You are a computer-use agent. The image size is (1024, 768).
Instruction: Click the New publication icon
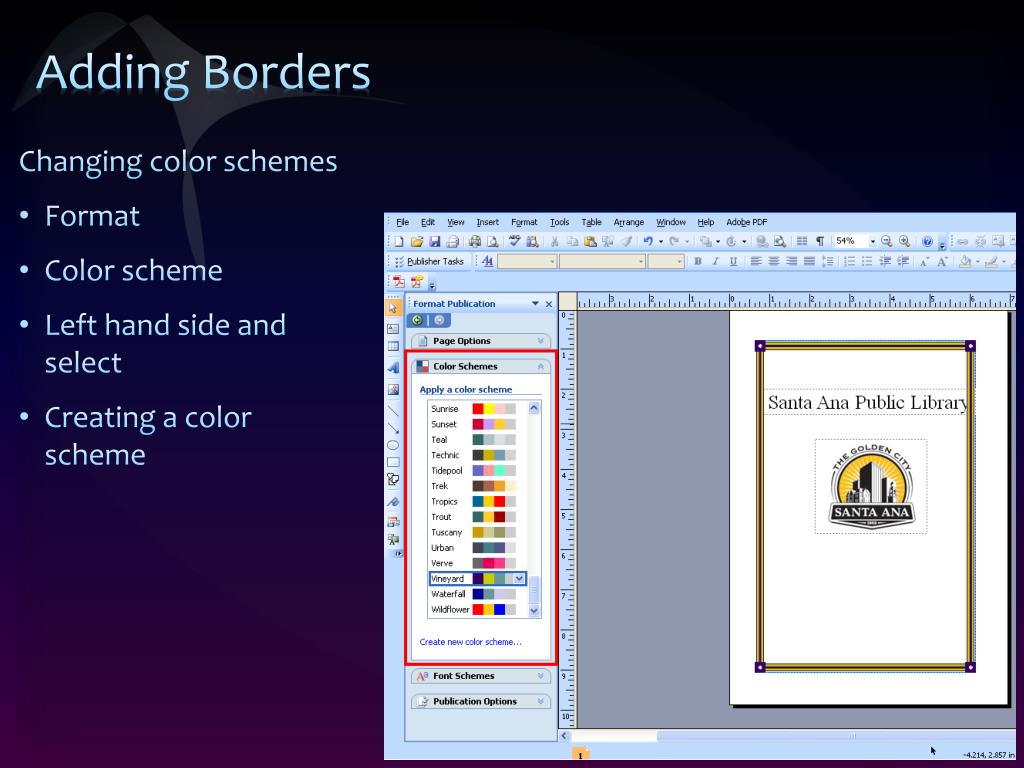pyautogui.click(x=399, y=242)
